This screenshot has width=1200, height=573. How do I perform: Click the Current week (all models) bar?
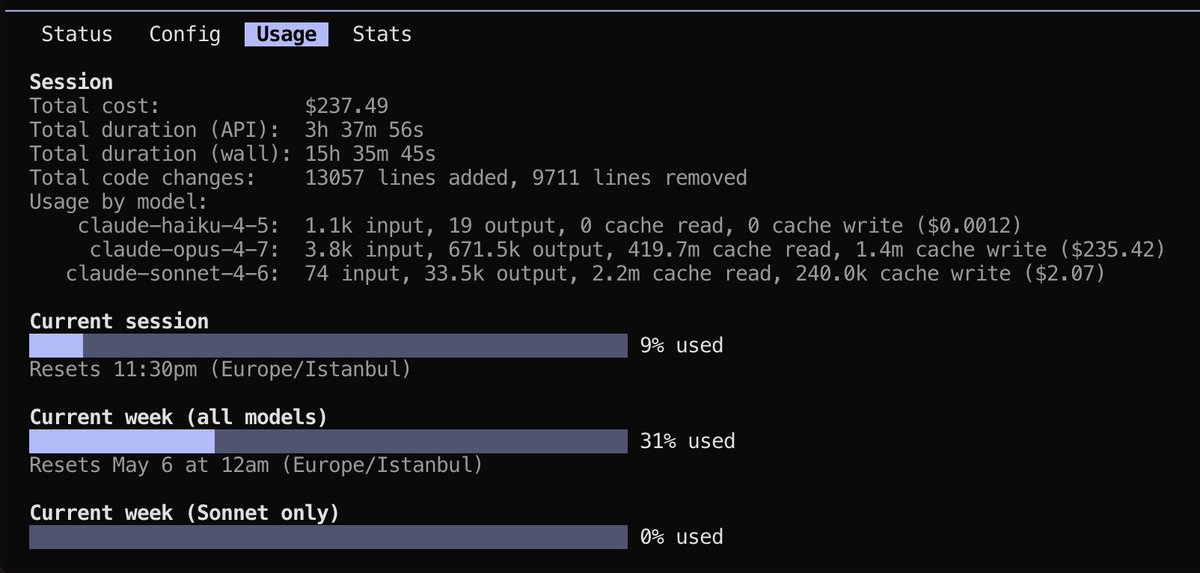(328, 442)
